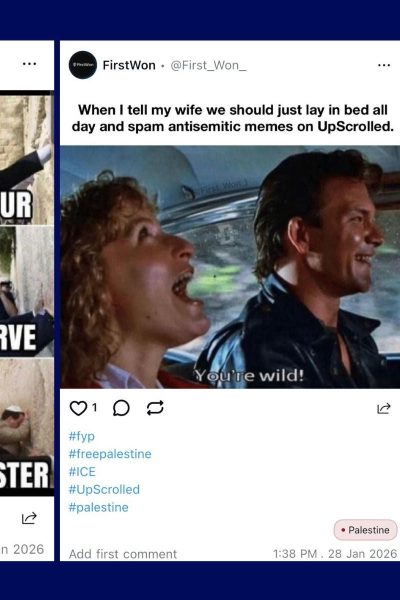
Task: Open the FirstWon profile avatar
Action: pos(83,65)
